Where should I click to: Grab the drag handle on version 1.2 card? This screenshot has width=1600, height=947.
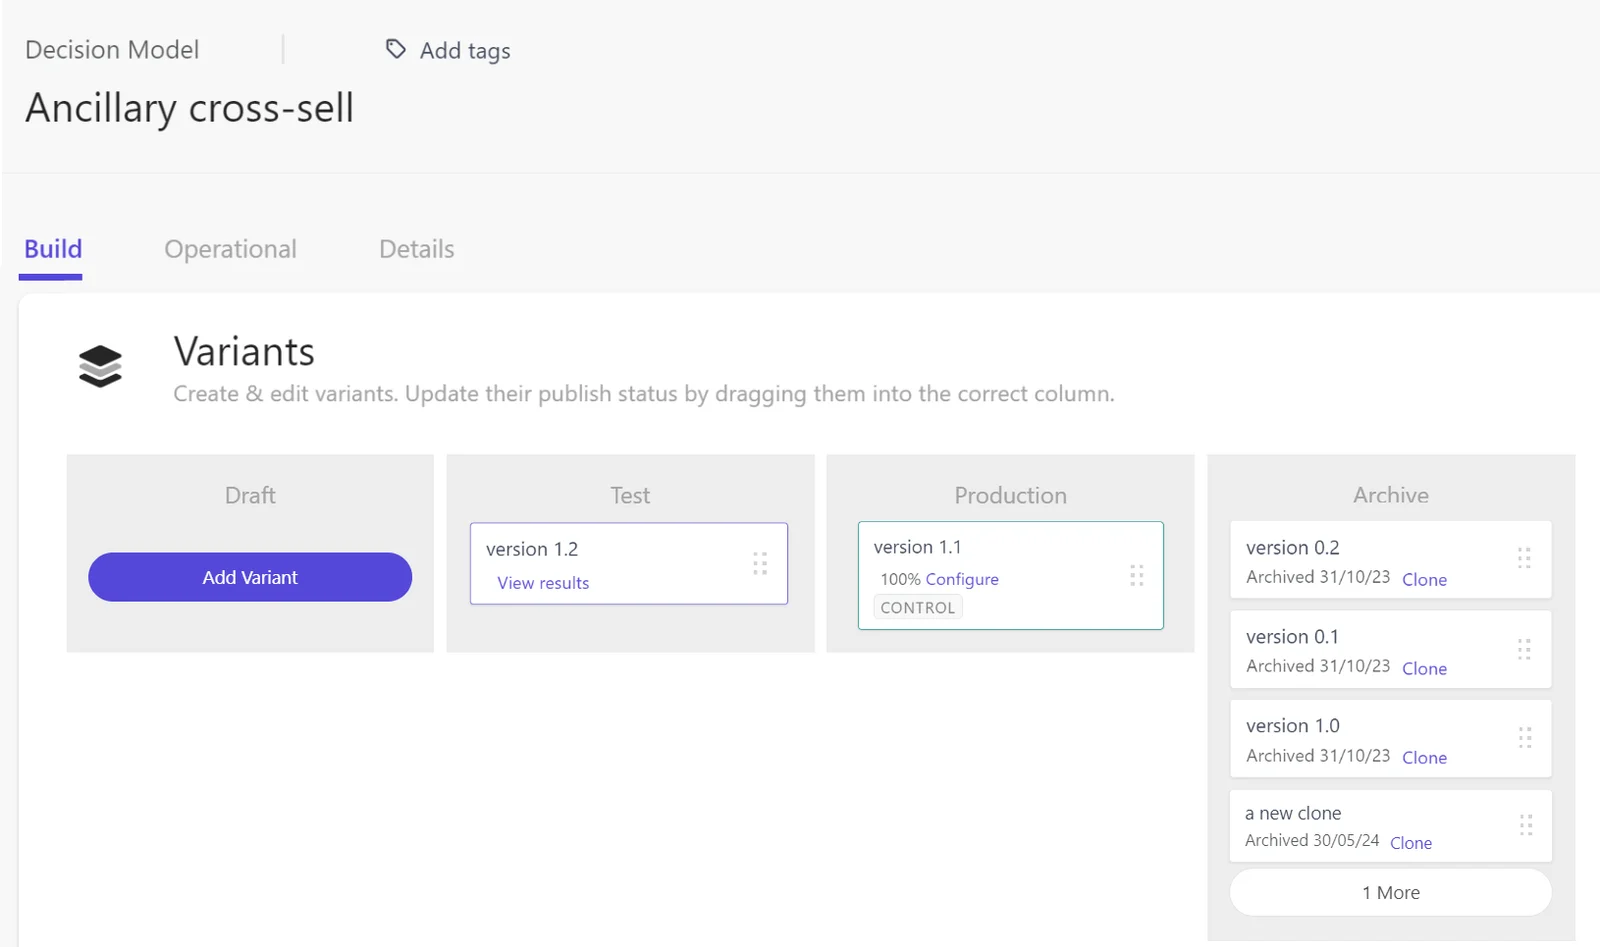coord(760,563)
